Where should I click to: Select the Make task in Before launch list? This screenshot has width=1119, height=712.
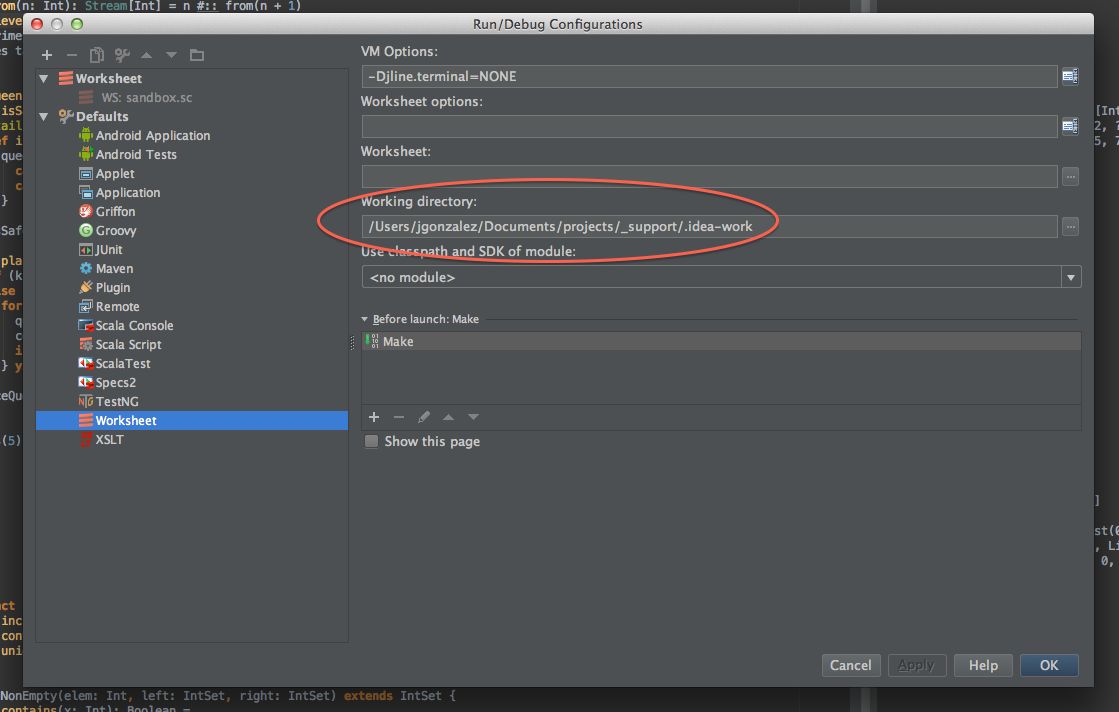721,341
